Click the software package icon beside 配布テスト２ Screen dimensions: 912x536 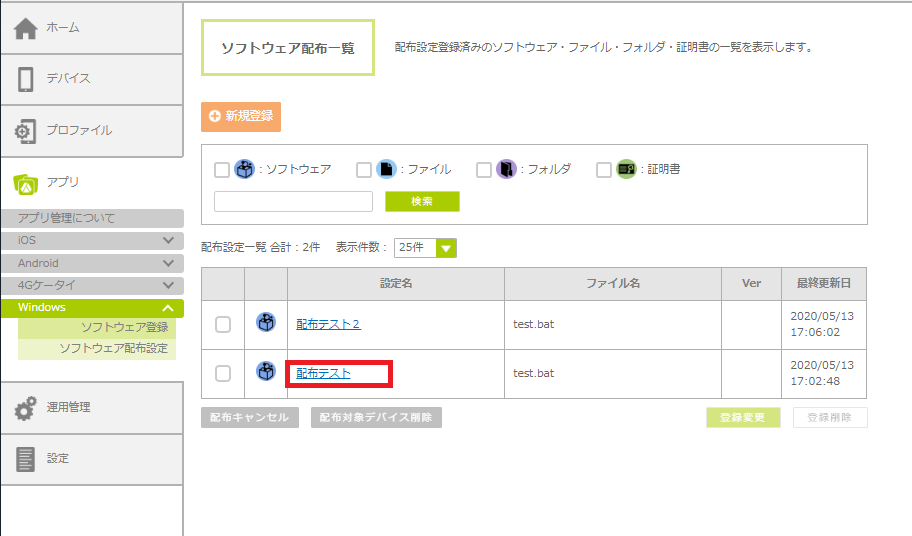[266, 323]
